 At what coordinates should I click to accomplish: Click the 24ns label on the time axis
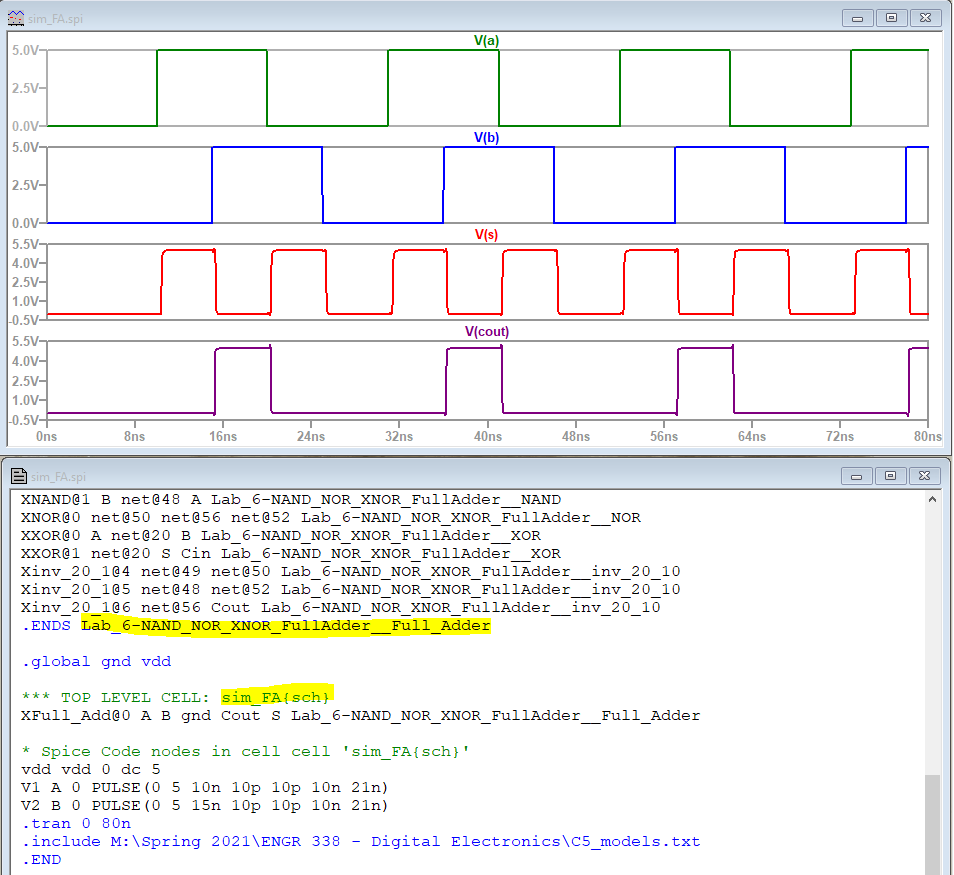point(311,436)
